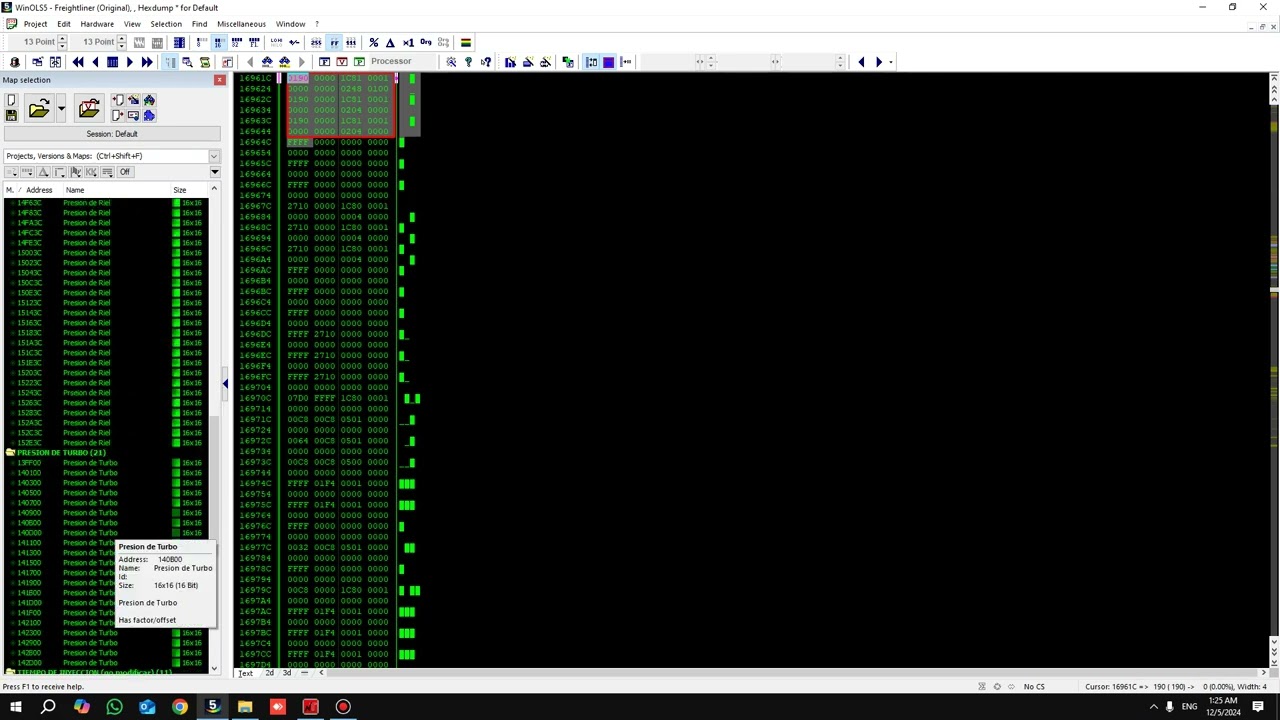Click the single right arrow after grid icon
Viewport: 1280px width, 720px height.
[x=129, y=62]
